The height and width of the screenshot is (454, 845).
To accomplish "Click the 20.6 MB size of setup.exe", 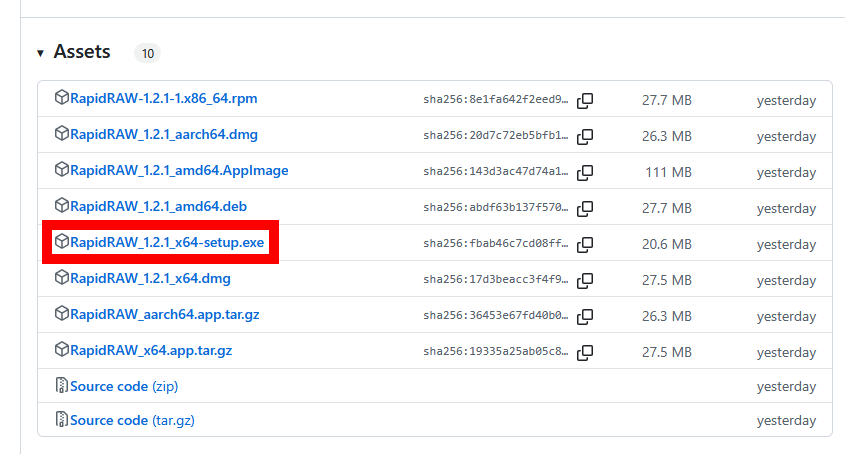I will pos(667,245).
